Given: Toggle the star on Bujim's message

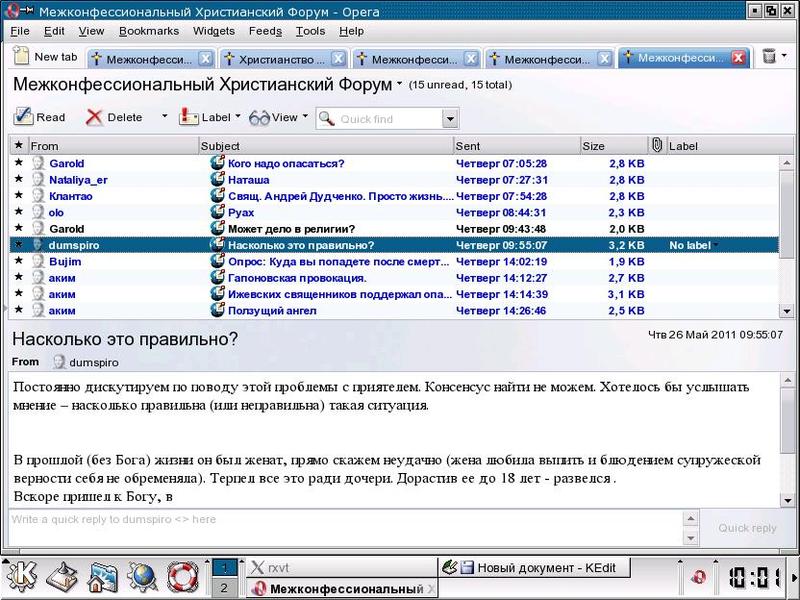Looking at the screenshot, I should (18, 261).
